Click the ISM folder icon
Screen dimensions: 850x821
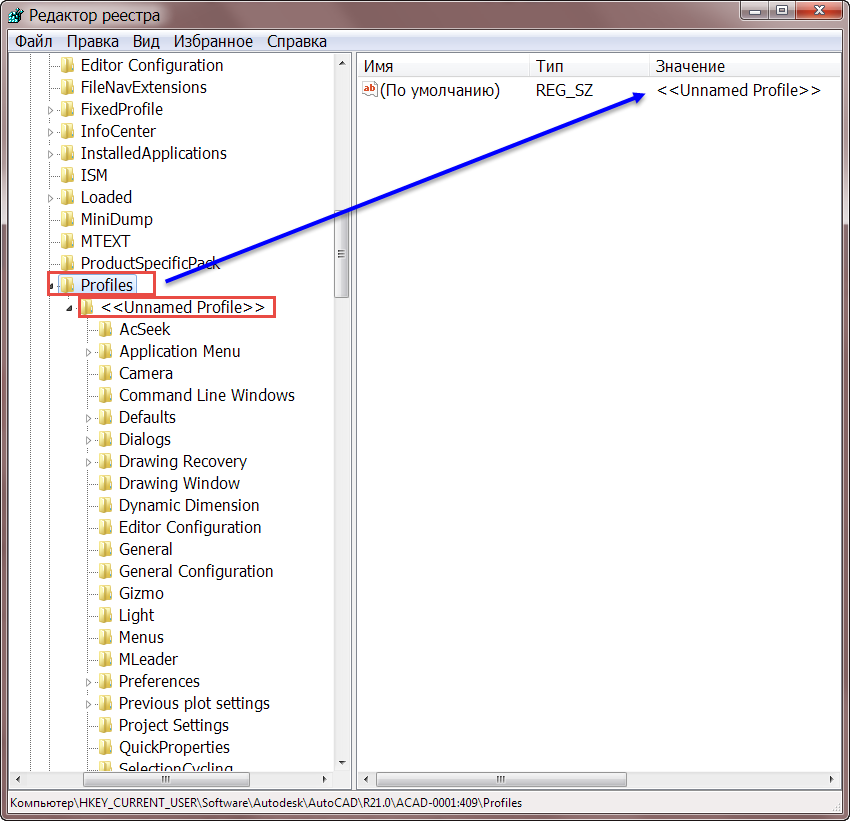click(68, 175)
